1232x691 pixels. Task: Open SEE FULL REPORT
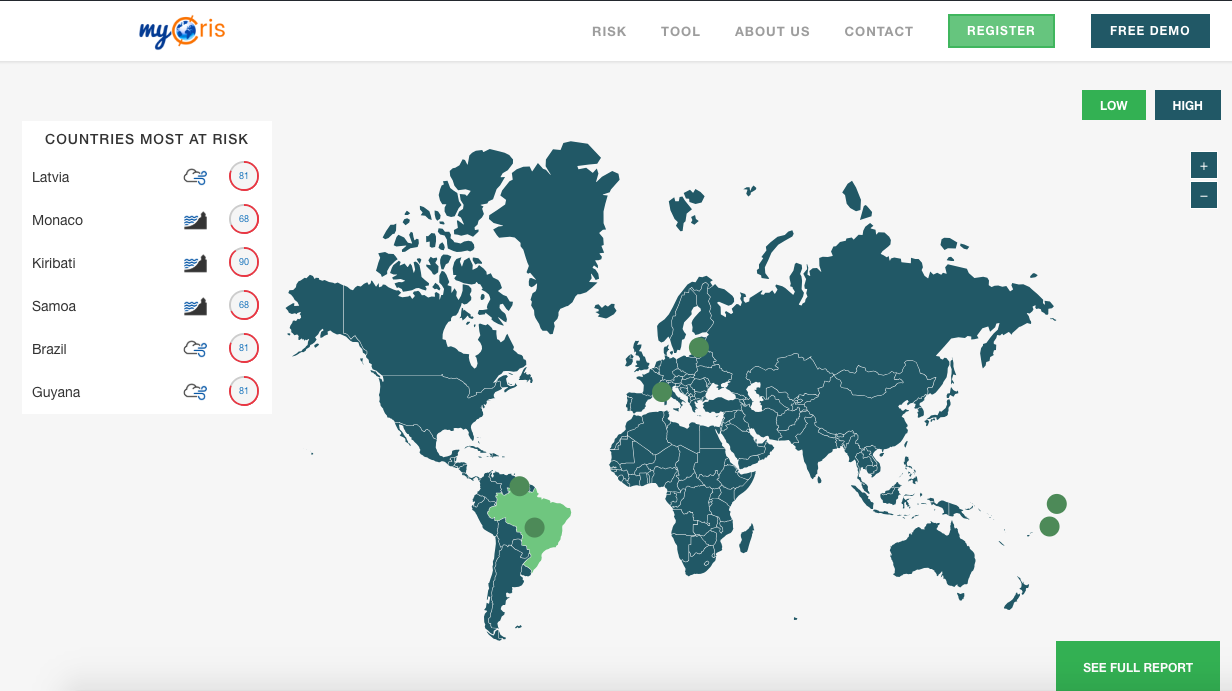pos(1137,667)
